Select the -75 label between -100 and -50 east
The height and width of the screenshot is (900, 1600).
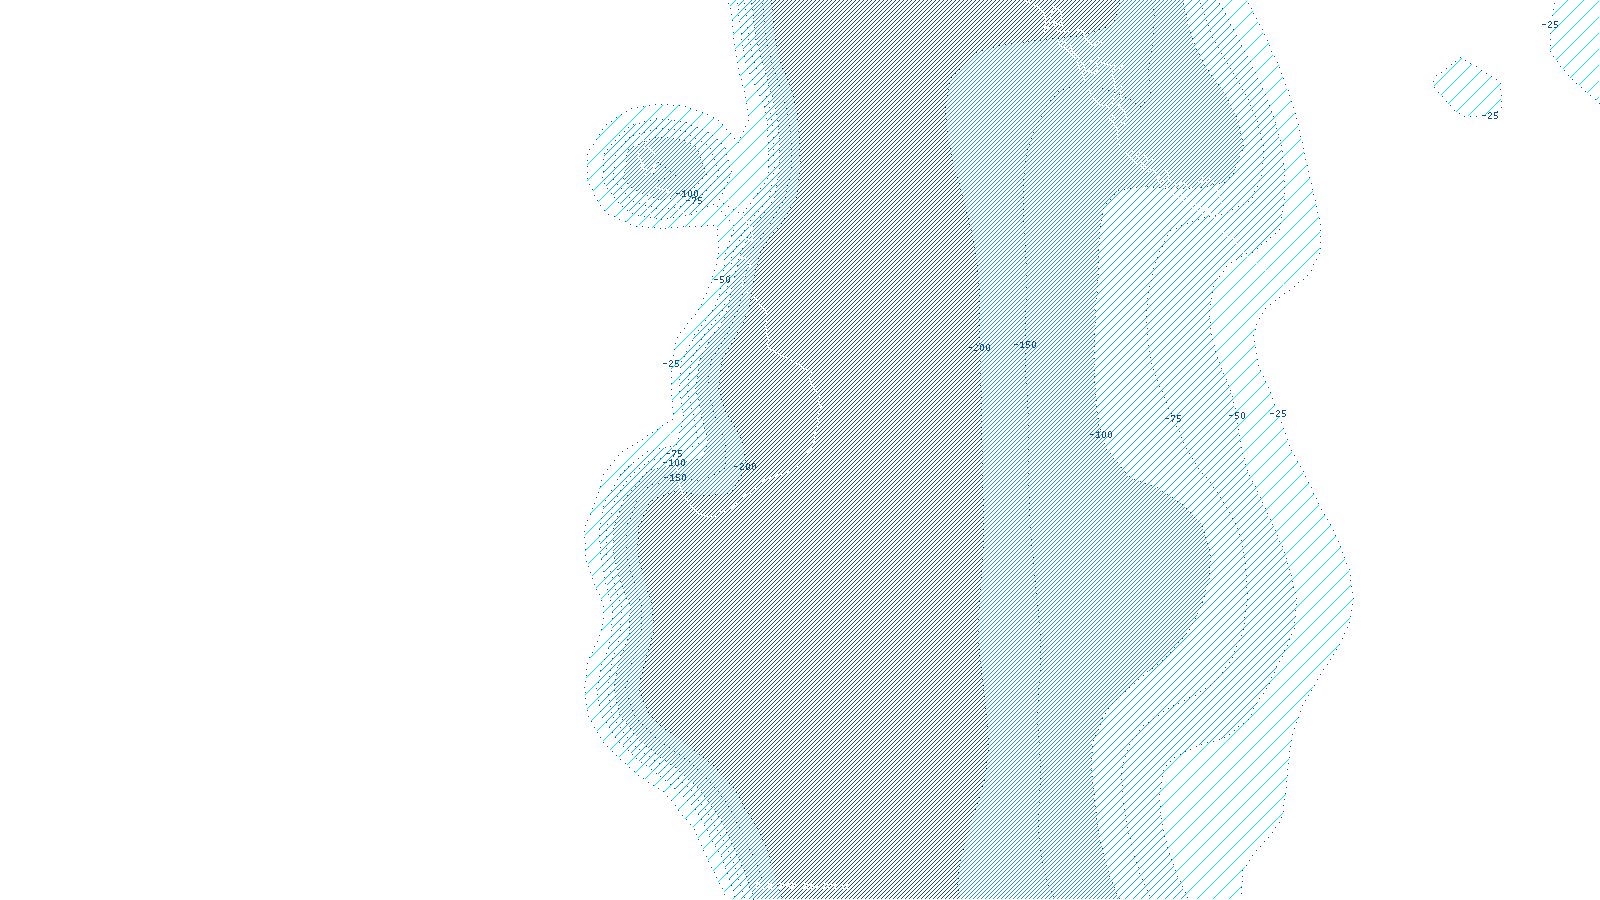[1173, 419]
